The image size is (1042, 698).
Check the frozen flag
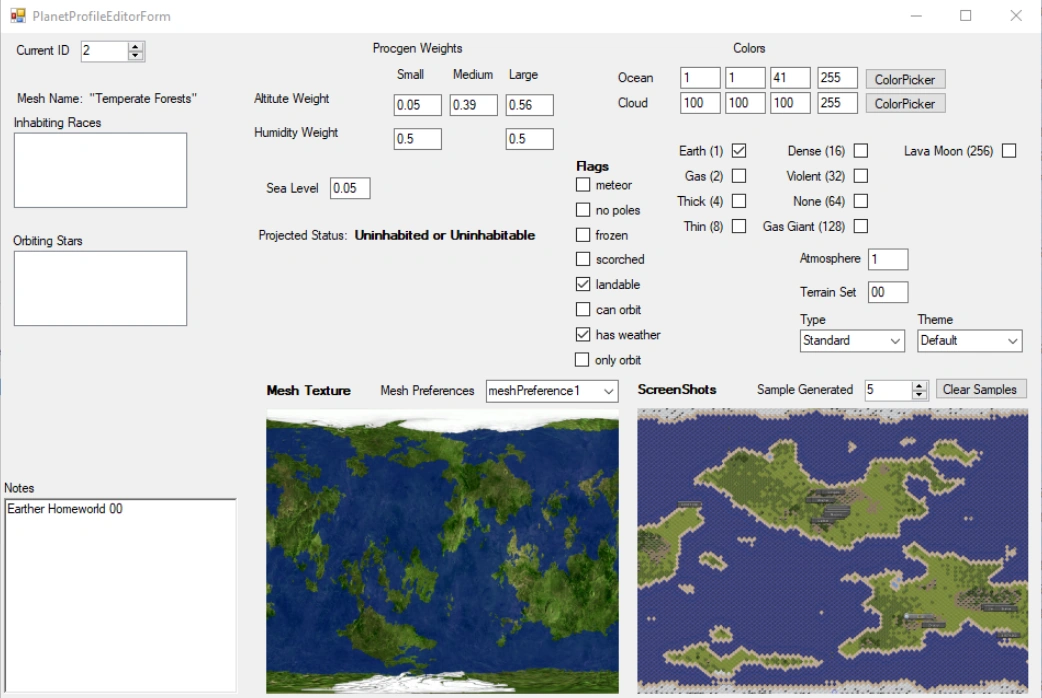click(x=583, y=235)
